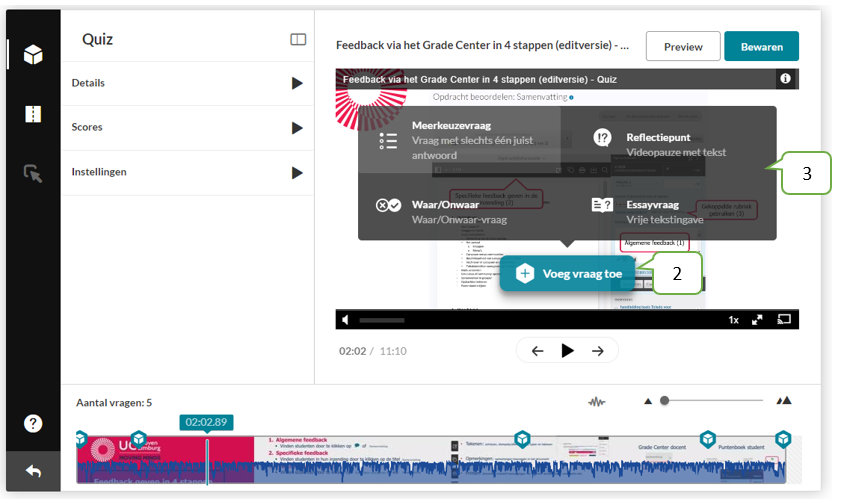Screen dimensions: 845x504
Task: Select quiz marker near Grade Center docent
Action: tap(708, 439)
